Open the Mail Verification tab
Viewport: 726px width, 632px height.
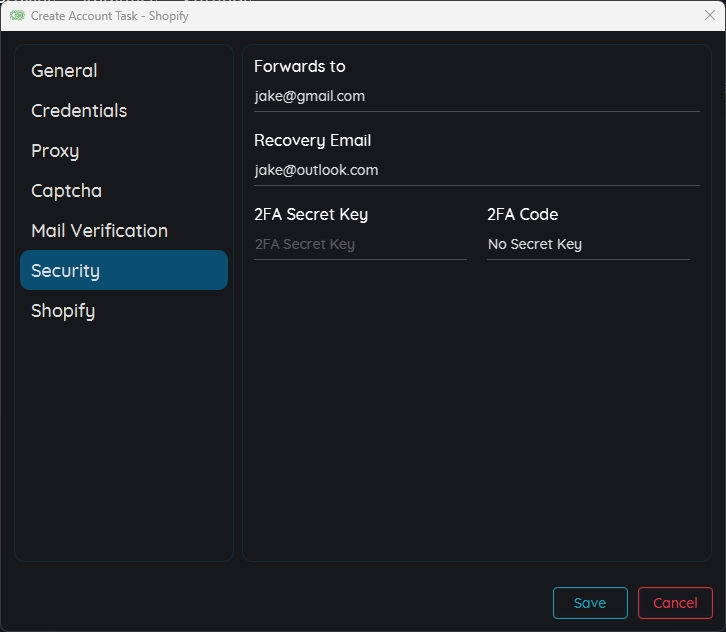coord(99,231)
